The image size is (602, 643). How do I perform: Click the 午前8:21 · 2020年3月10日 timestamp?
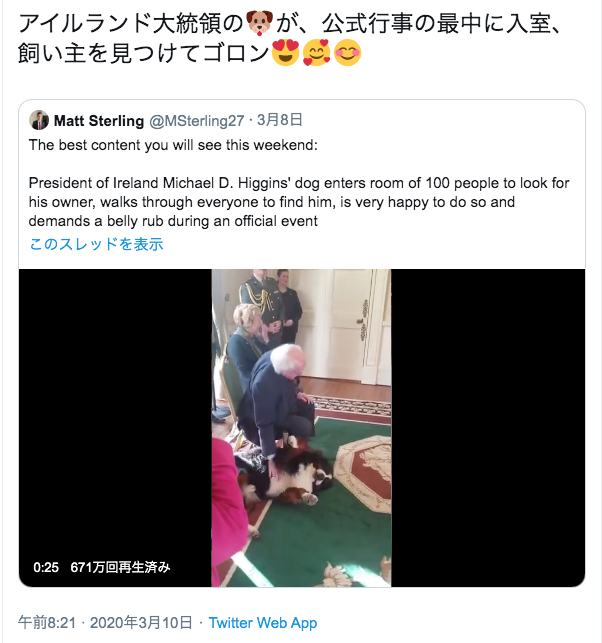[x=105, y=622]
